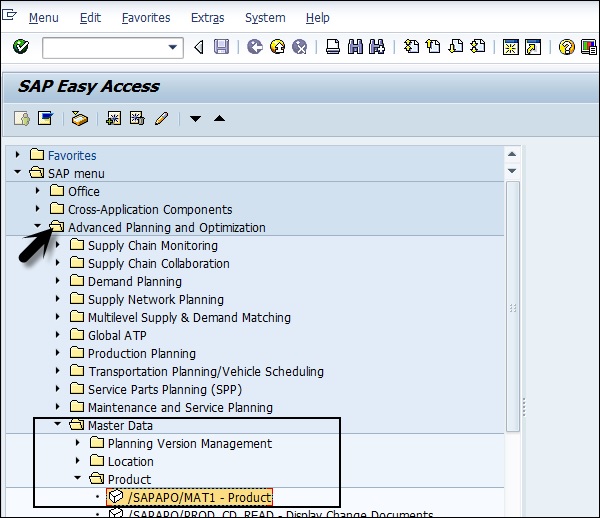
Task: Select /SAPAPO/MAT1 - Product transaction
Action: click(x=198, y=497)
